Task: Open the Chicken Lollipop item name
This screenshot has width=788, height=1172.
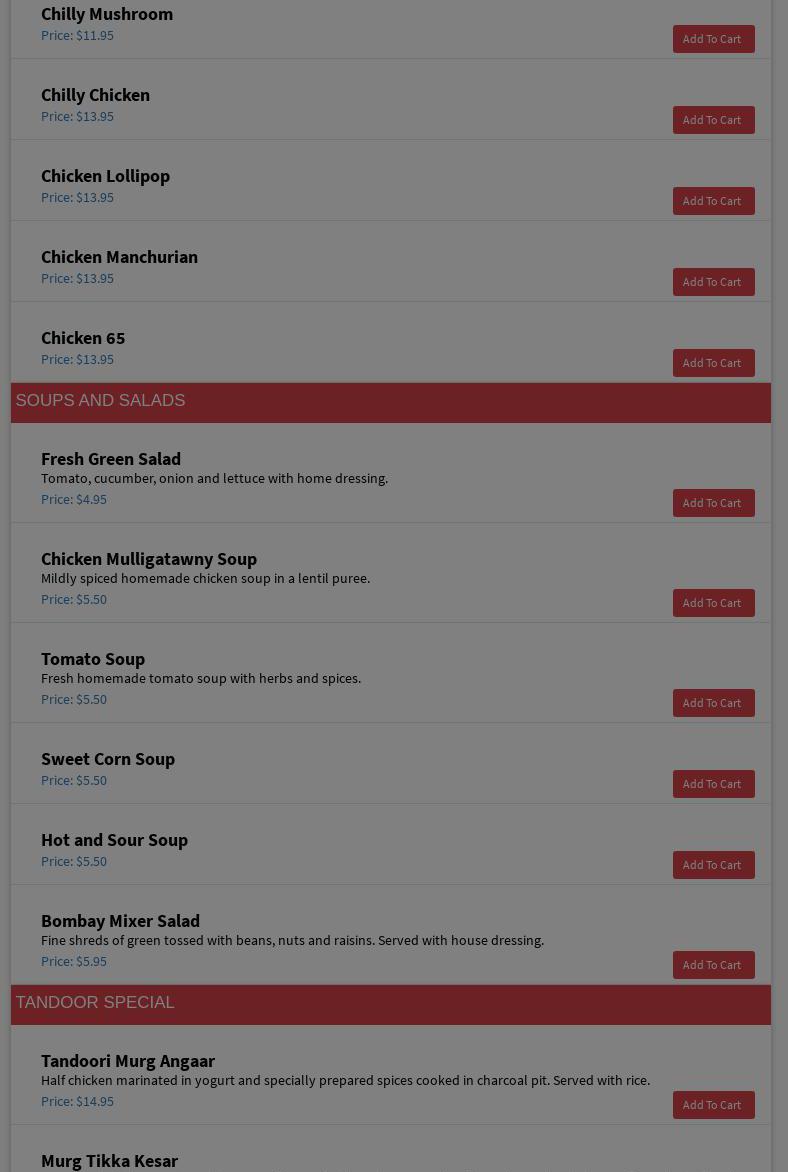Action: coord(105,176)
